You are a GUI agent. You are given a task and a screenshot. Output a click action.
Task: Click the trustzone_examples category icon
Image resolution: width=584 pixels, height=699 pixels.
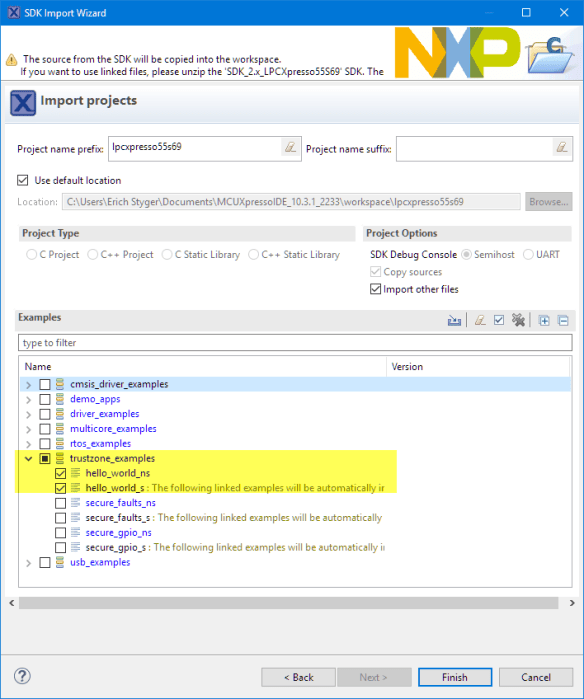click(60, 458)
